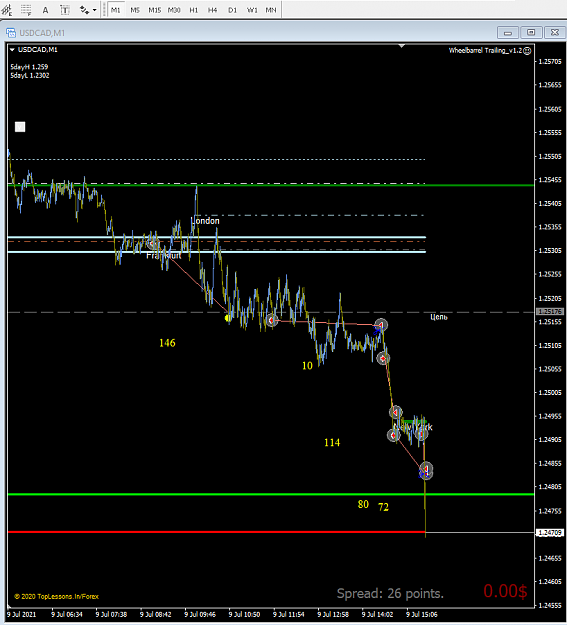Switch to the W1 timeframe

pyautogui.click(x=252, y=10)
